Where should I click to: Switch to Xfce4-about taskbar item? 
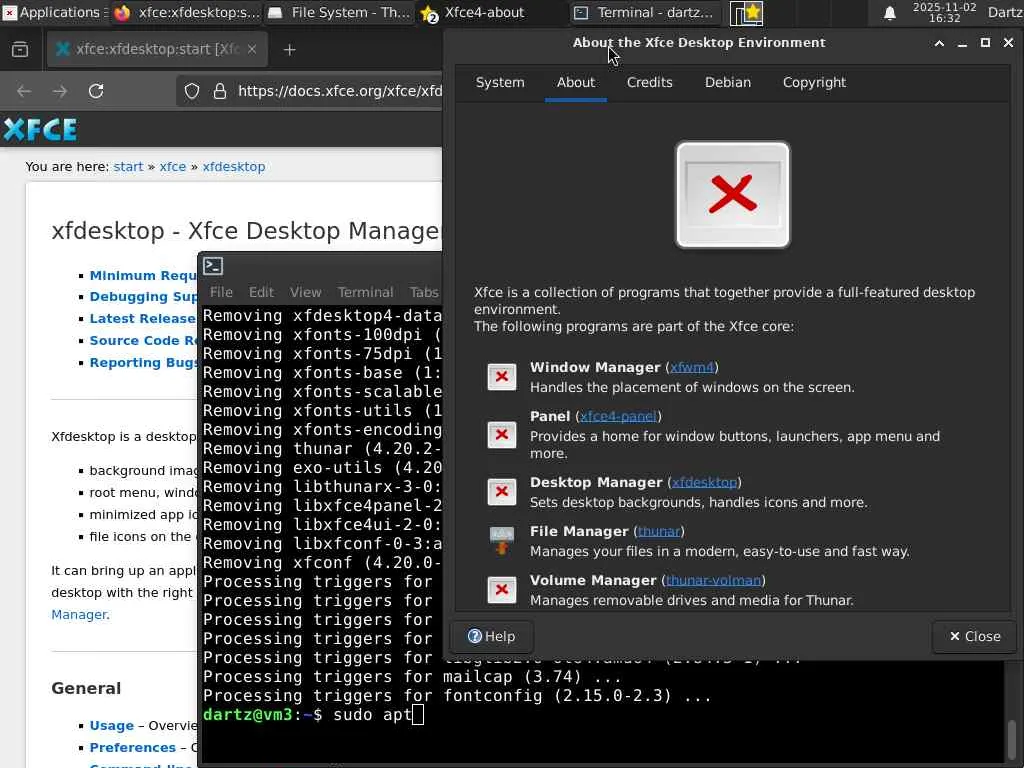(x=492, y=12)
